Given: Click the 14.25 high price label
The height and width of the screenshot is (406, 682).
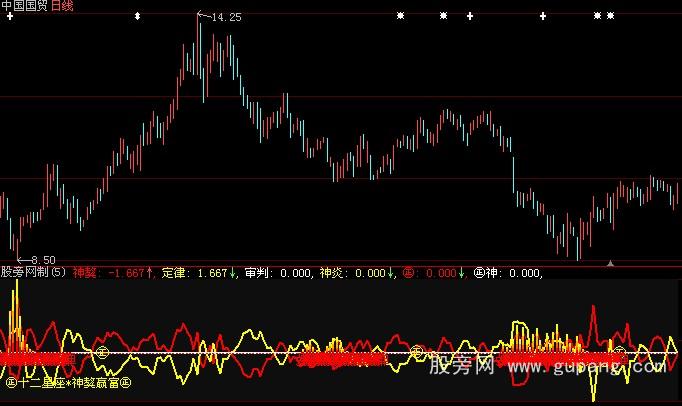Looking at the screenshot, I should point(225,17).
